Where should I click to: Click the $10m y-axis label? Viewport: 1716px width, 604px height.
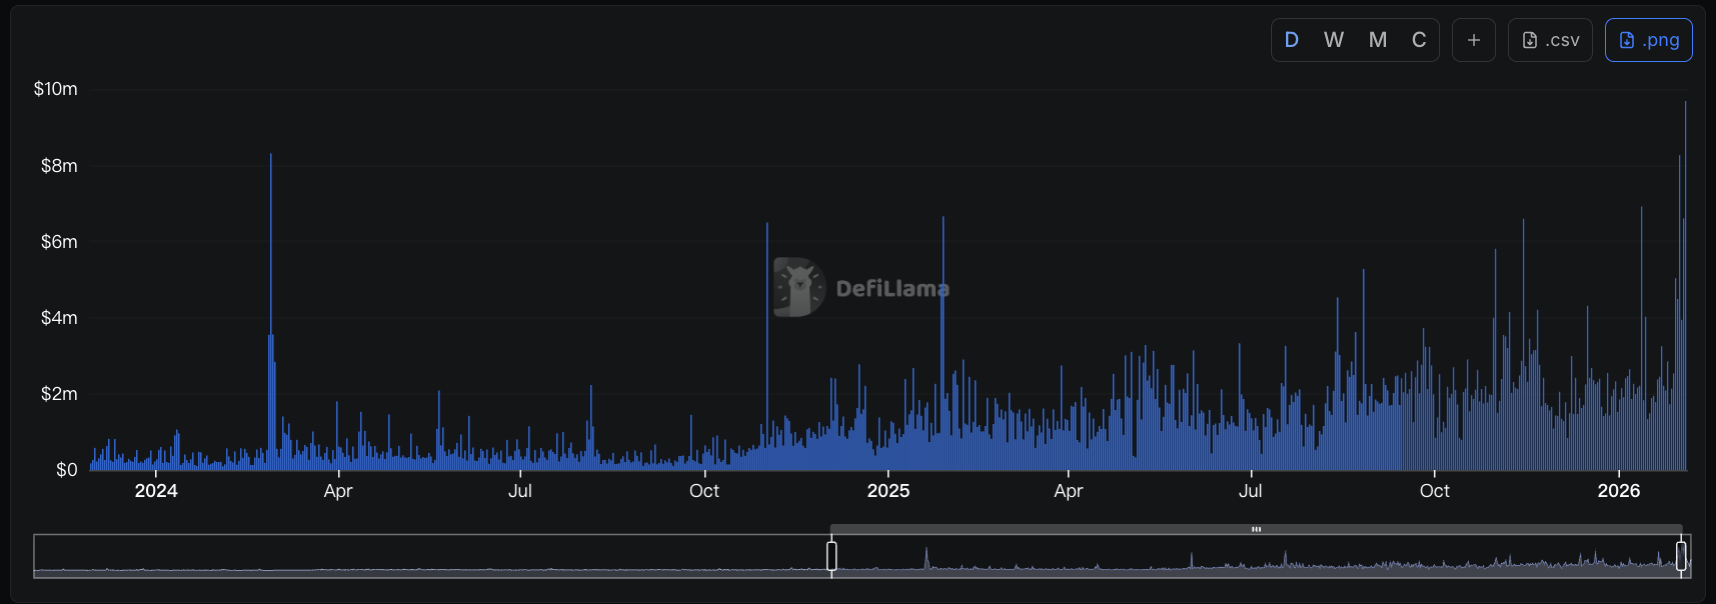pyautogui.click(x=55, y=89)
